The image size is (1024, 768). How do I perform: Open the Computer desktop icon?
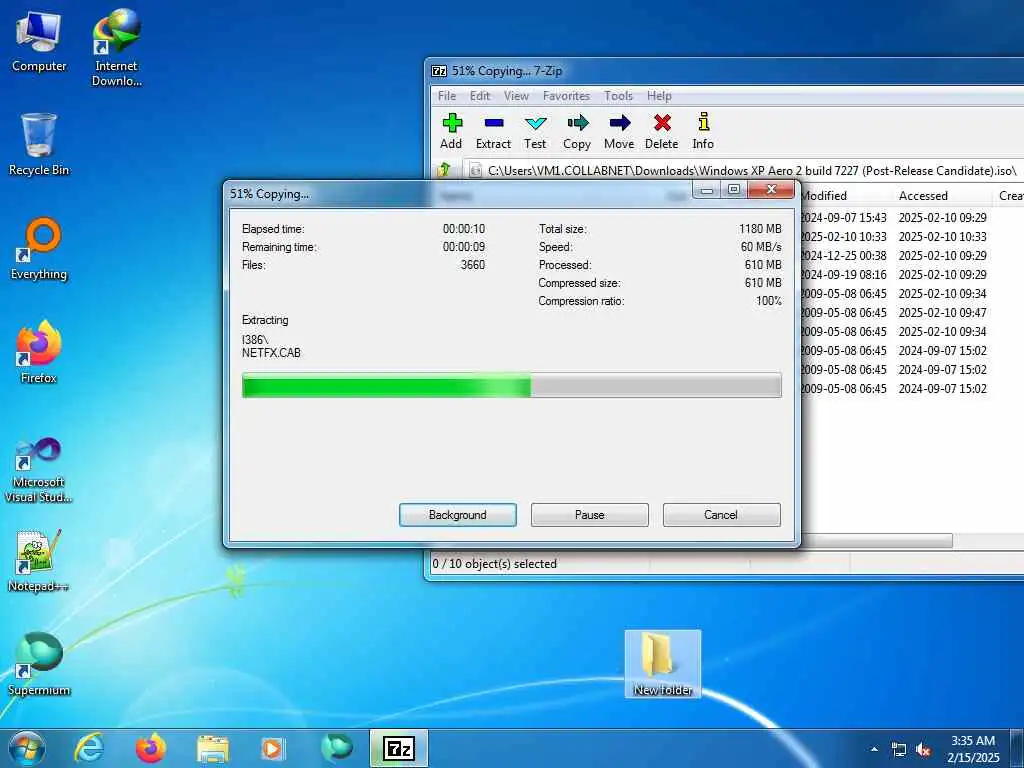click(39, 42)
